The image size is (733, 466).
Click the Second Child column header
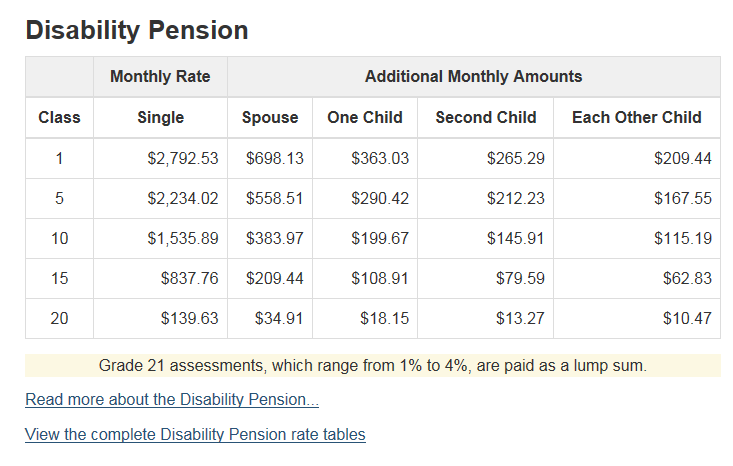486,117
